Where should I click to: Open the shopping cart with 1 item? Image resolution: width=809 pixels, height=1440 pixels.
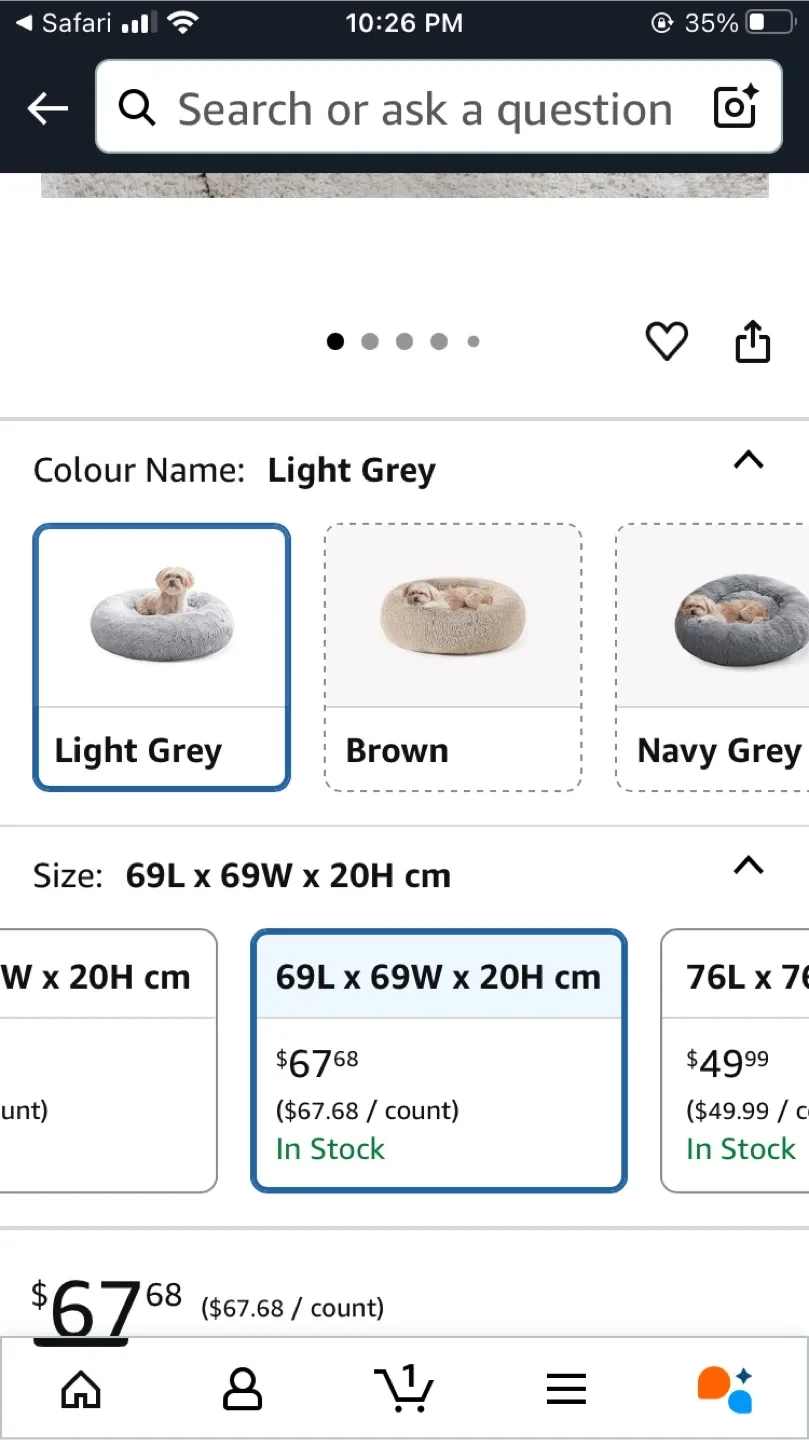click(404, 1387)
